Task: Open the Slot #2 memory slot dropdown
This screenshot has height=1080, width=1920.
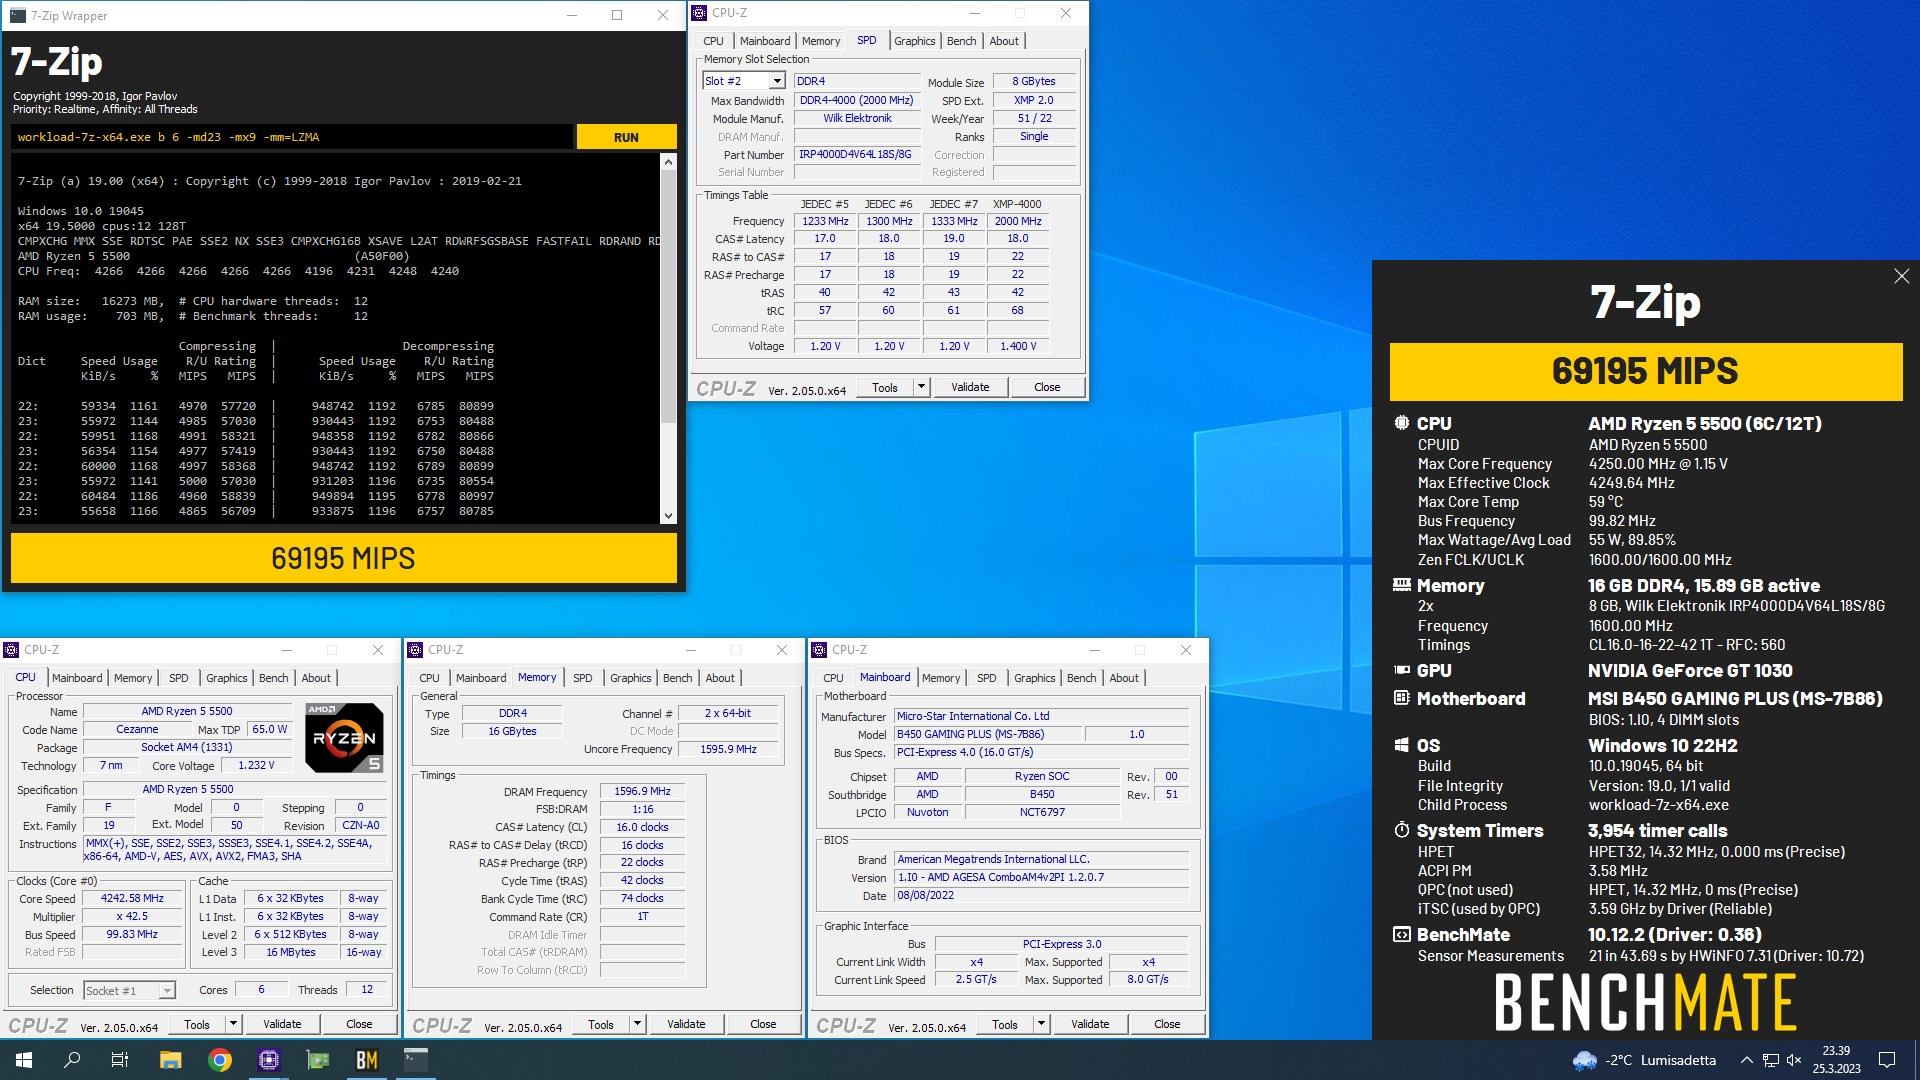Action: [777, 81]
